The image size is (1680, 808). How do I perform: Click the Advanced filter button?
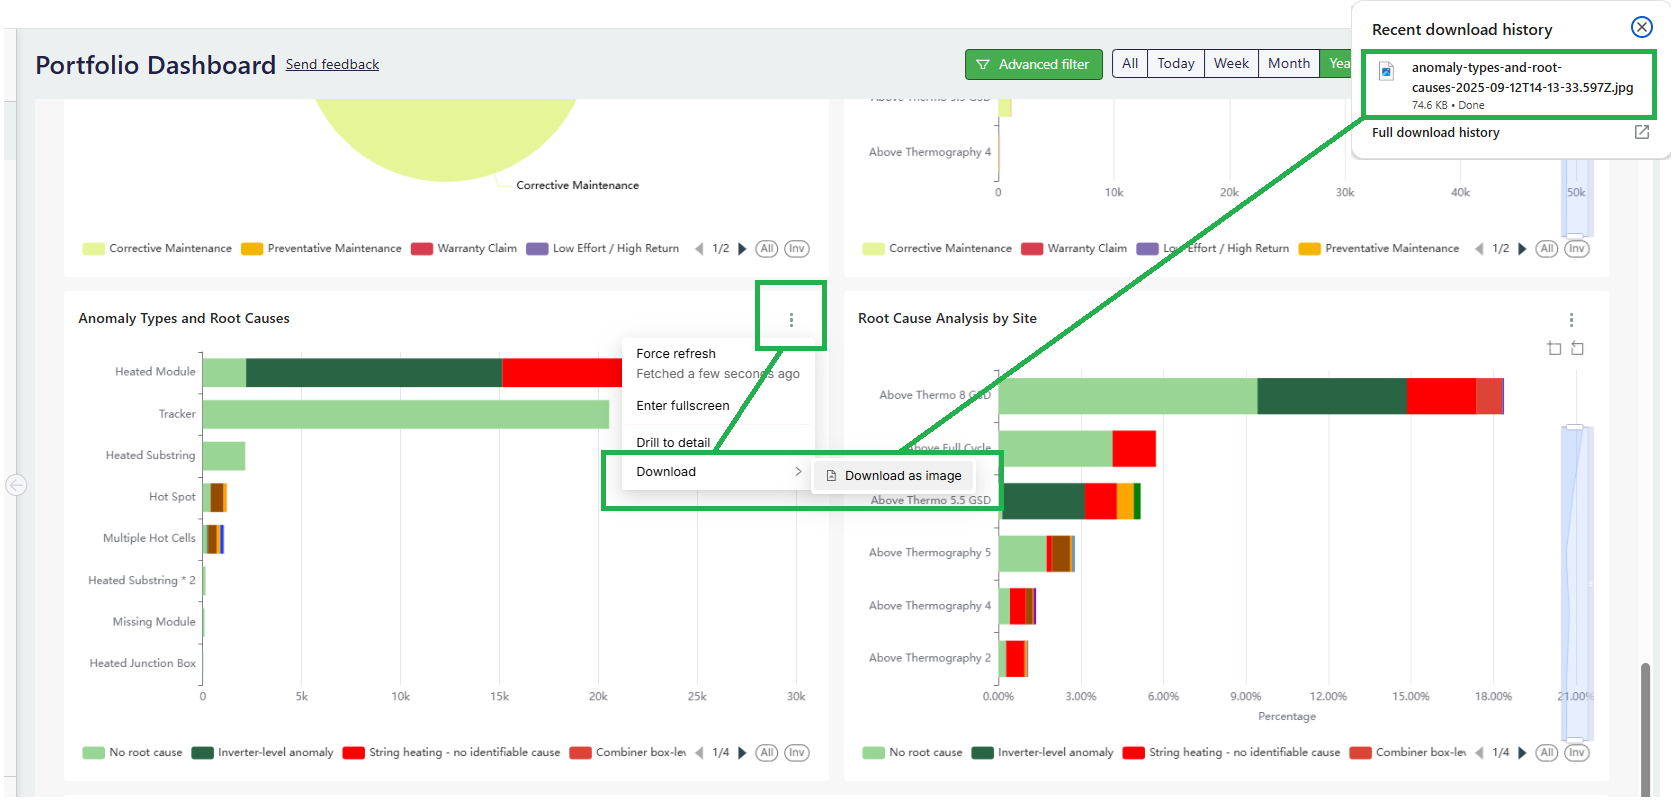coord(1033,64)
